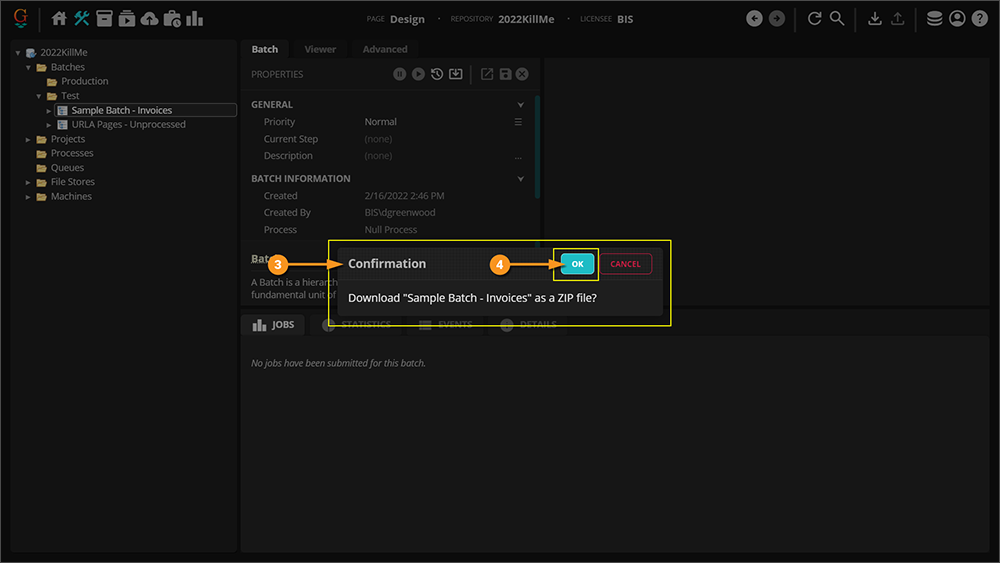The height and width of the screenshot is (563, 1000).
Task: Select the Test folder
Action: coord(70,96)
